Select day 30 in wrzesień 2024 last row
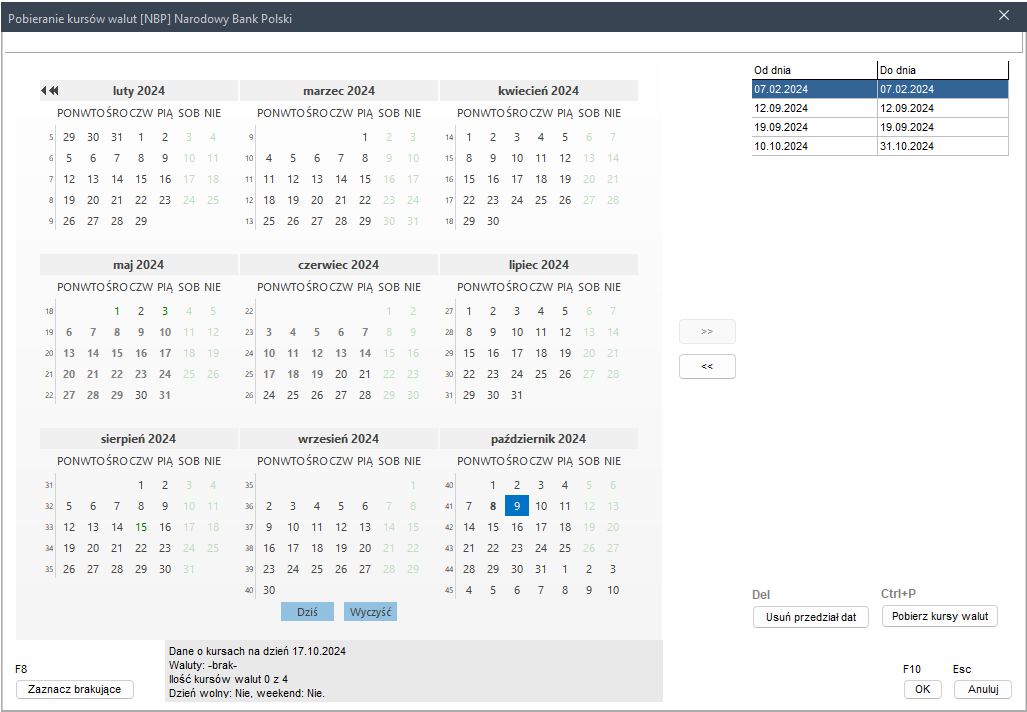 [269, 590]
